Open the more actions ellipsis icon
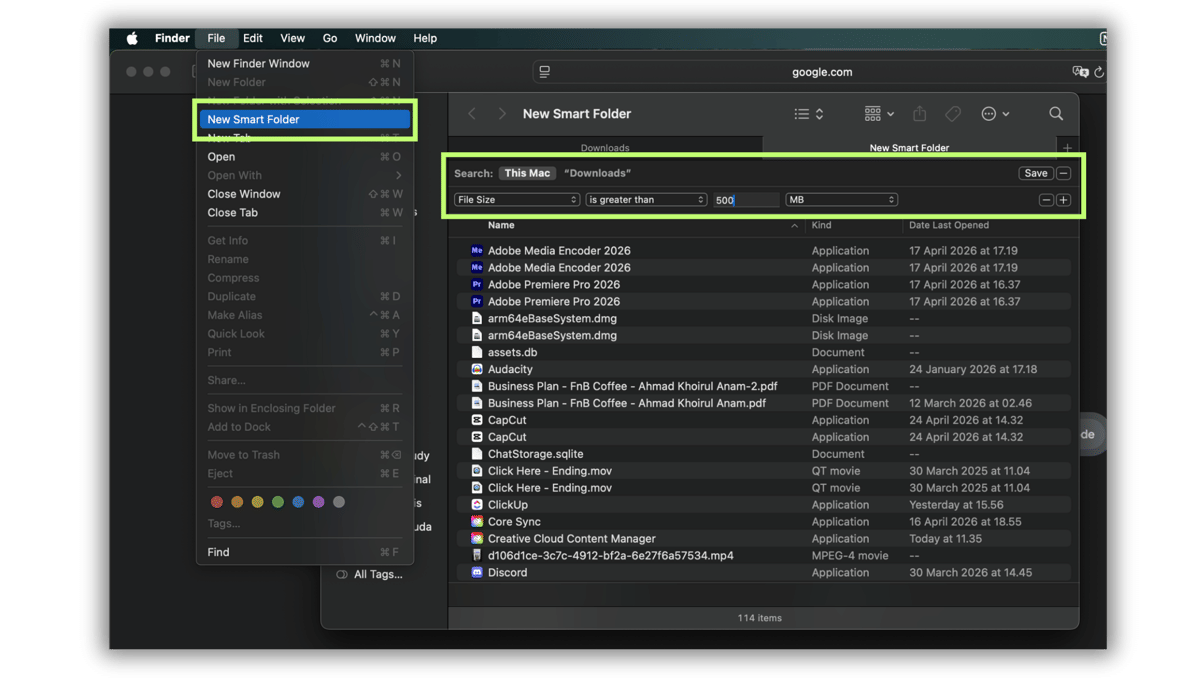The width and height of the screenshot is (1200, 698). click(990, 113)
